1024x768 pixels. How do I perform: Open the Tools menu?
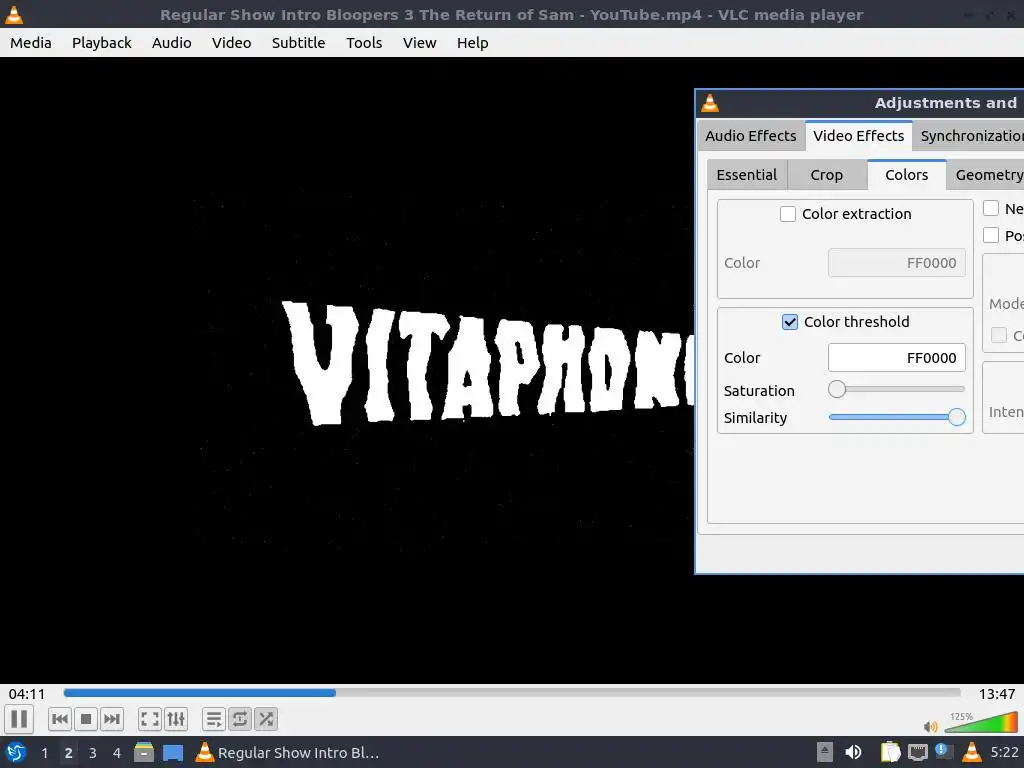(x=364, y=43)
